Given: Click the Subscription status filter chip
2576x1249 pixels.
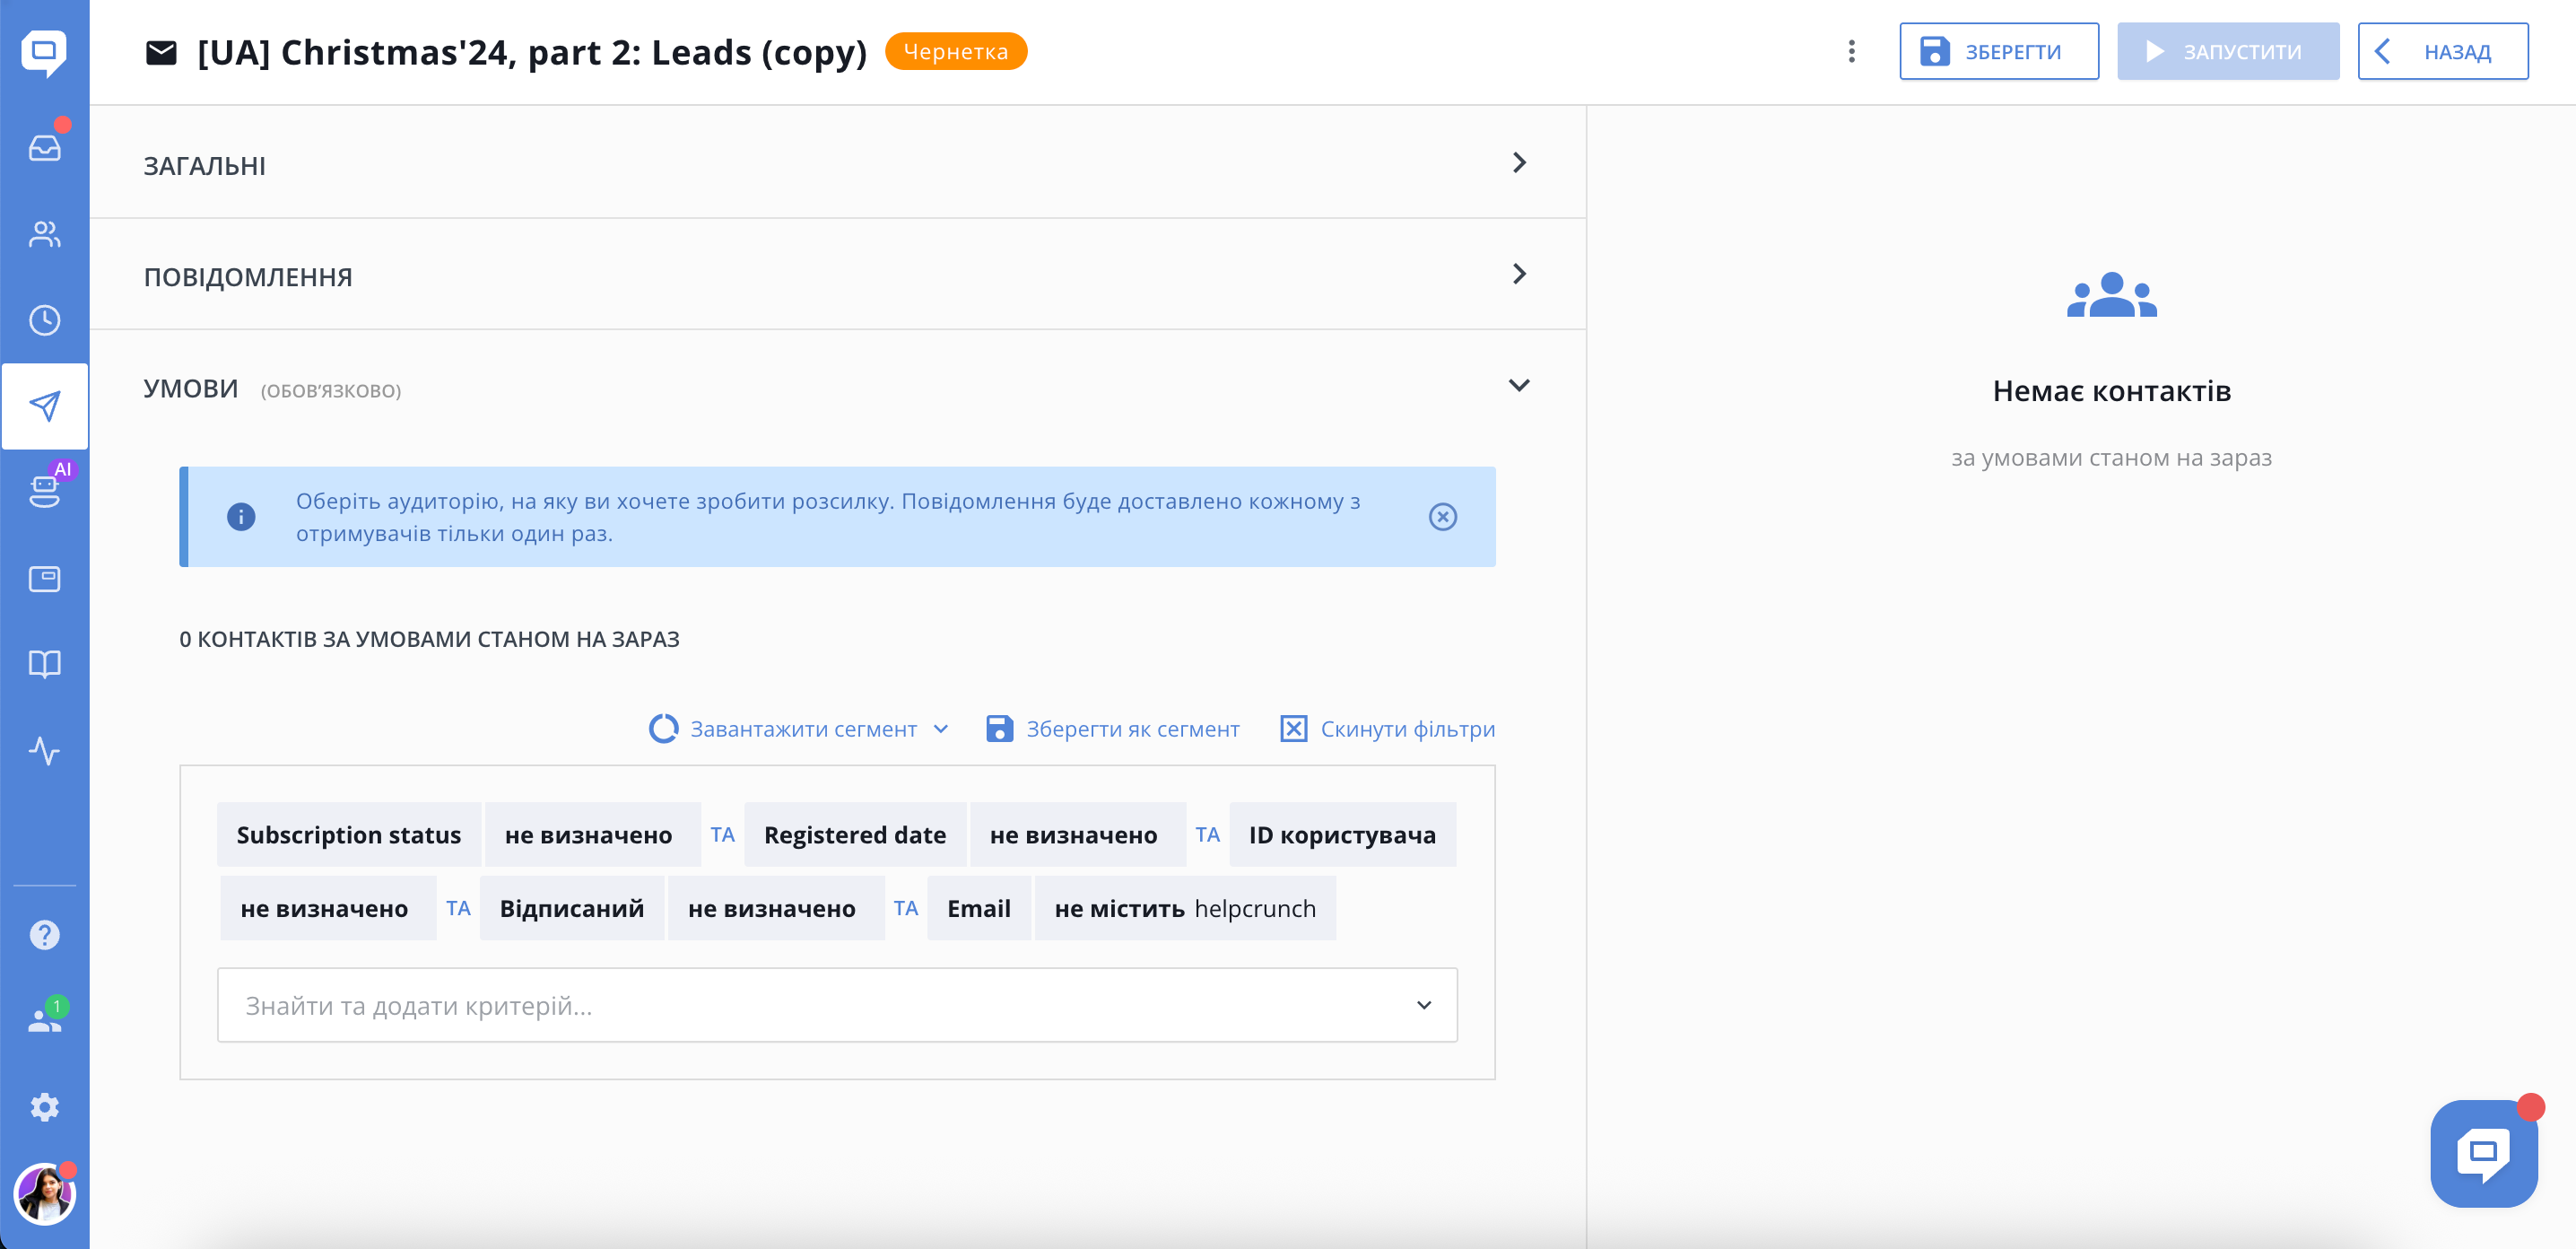Looking at the screenshot, I should click(x=349, y=835).
